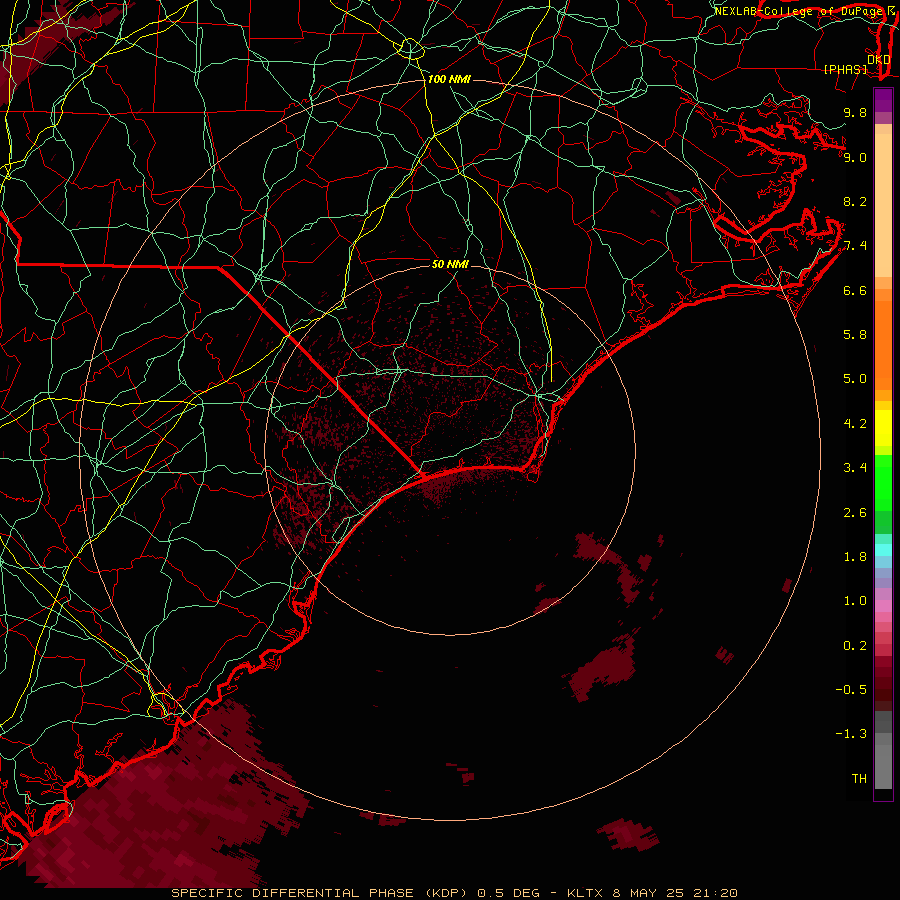Select the 3.4 scale value
This screenshot has width=900, height=900.
(855, 468)
